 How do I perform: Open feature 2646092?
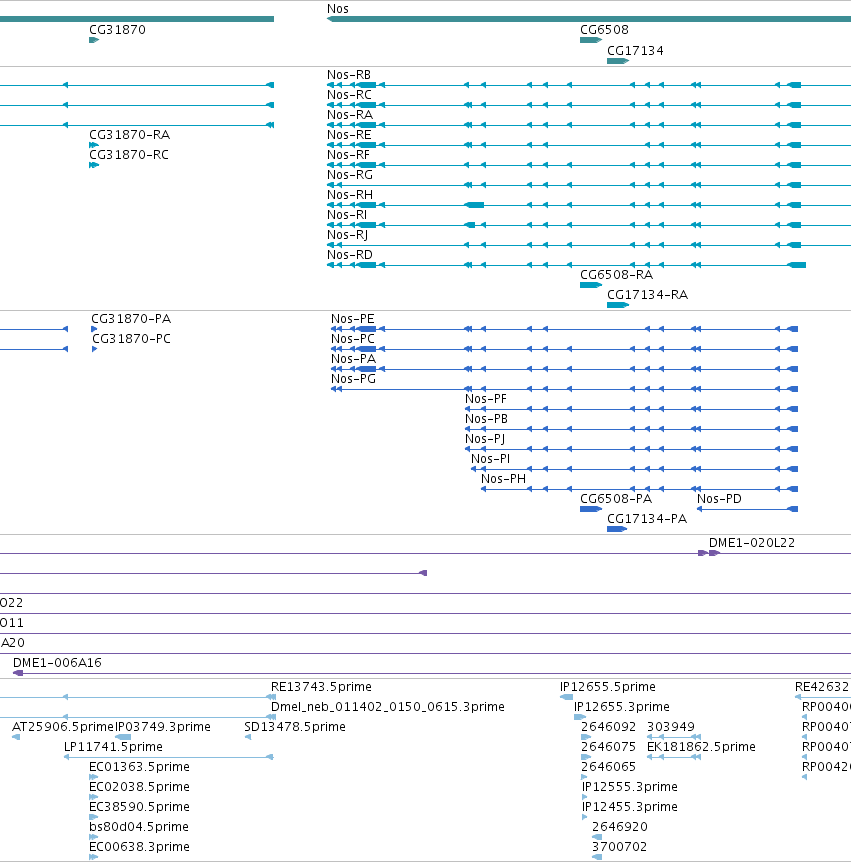click(x=609, y=727)
